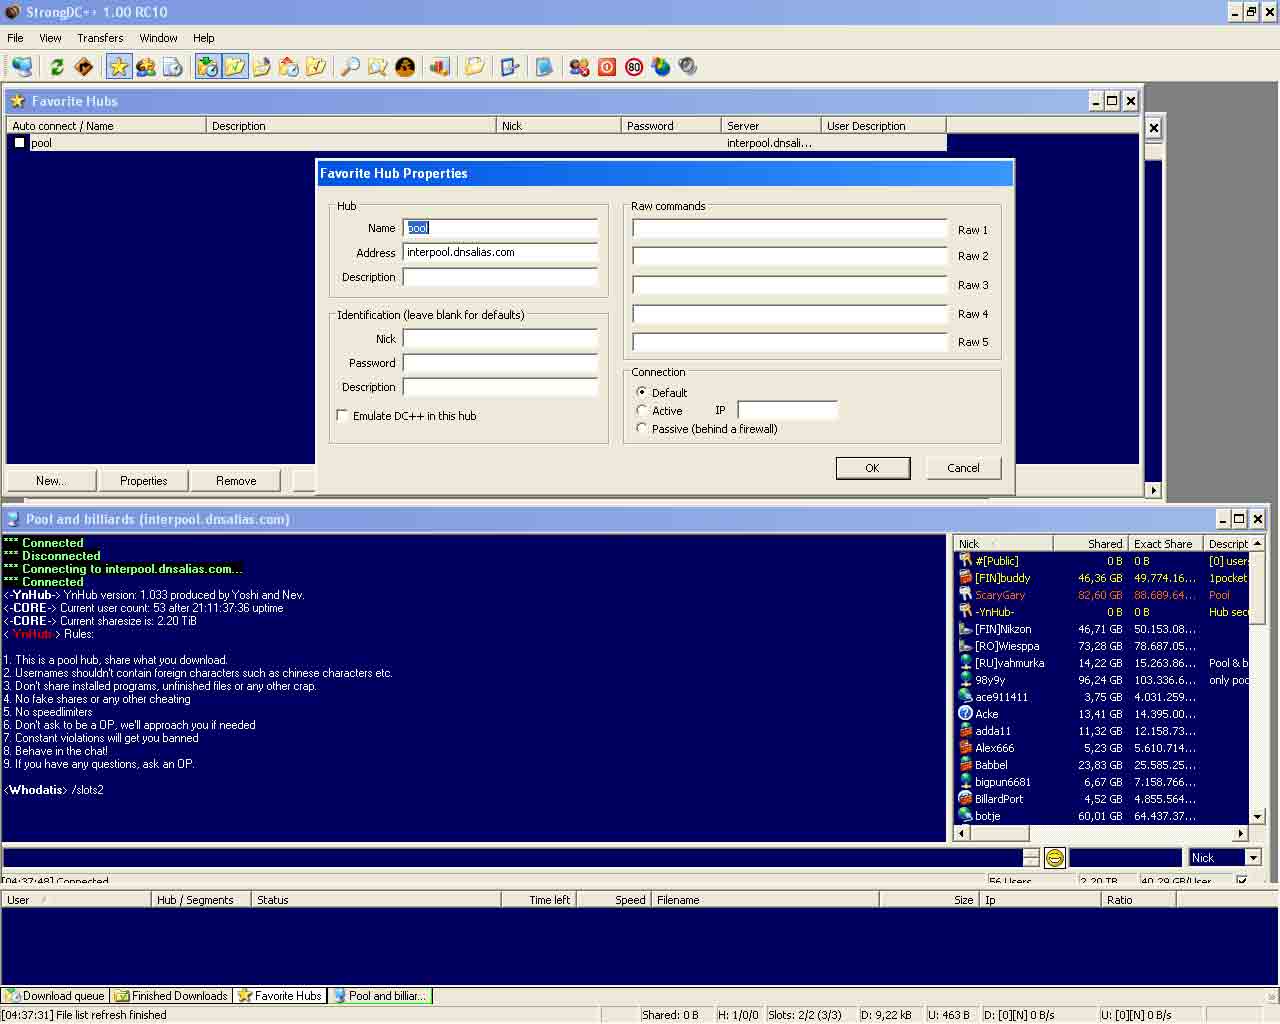Open Settings from the toolbar
Image resolution: width=1280 pixels, height=1024 pixels.
point(509,67)
